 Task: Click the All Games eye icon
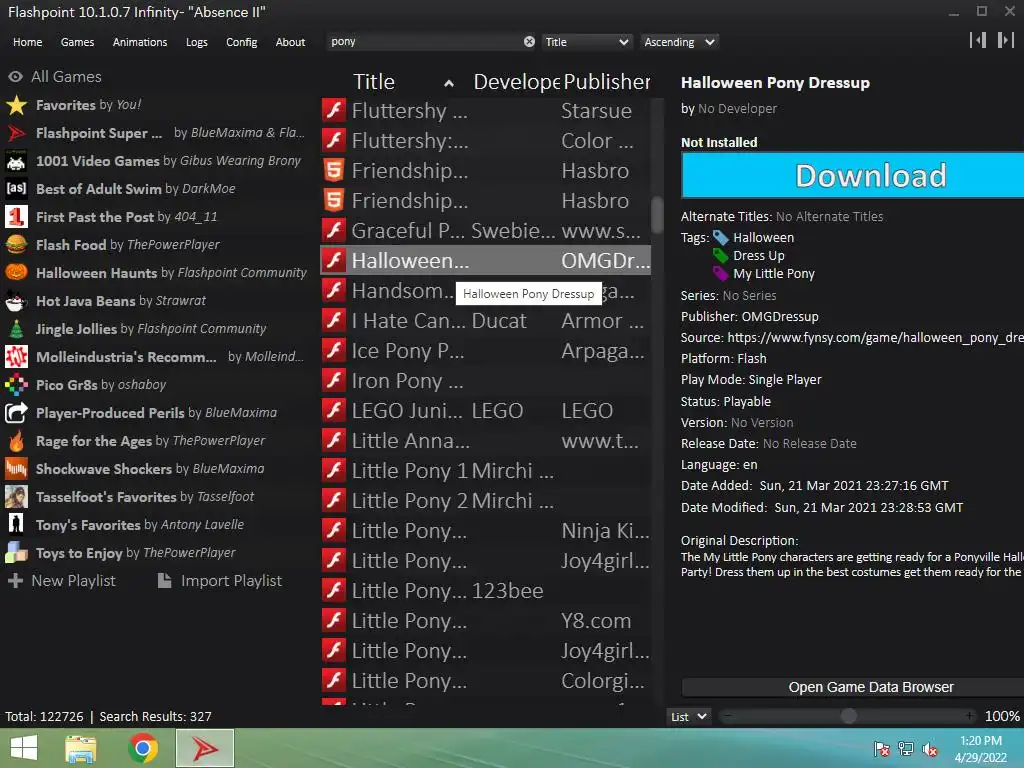(16, 76)
